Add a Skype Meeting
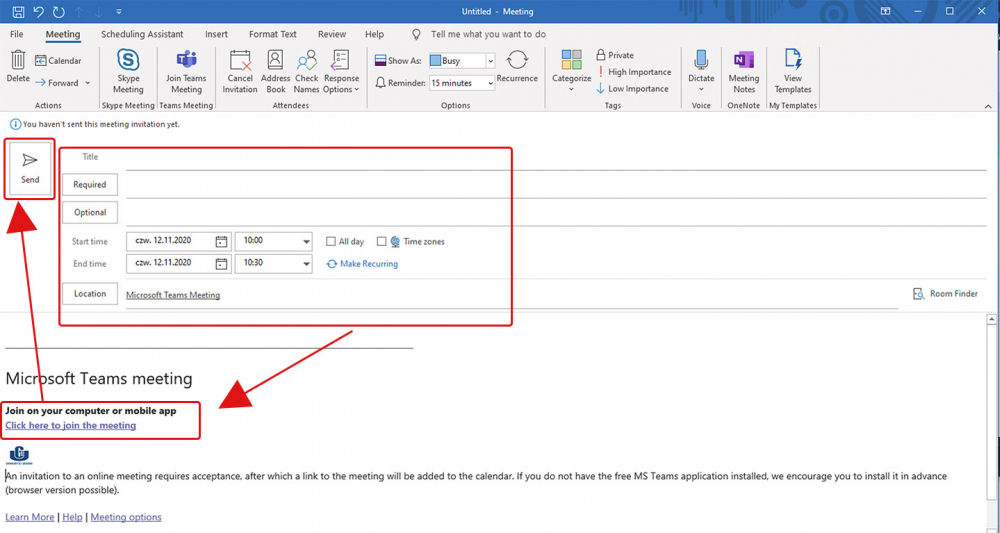 (x=128, y=72)
